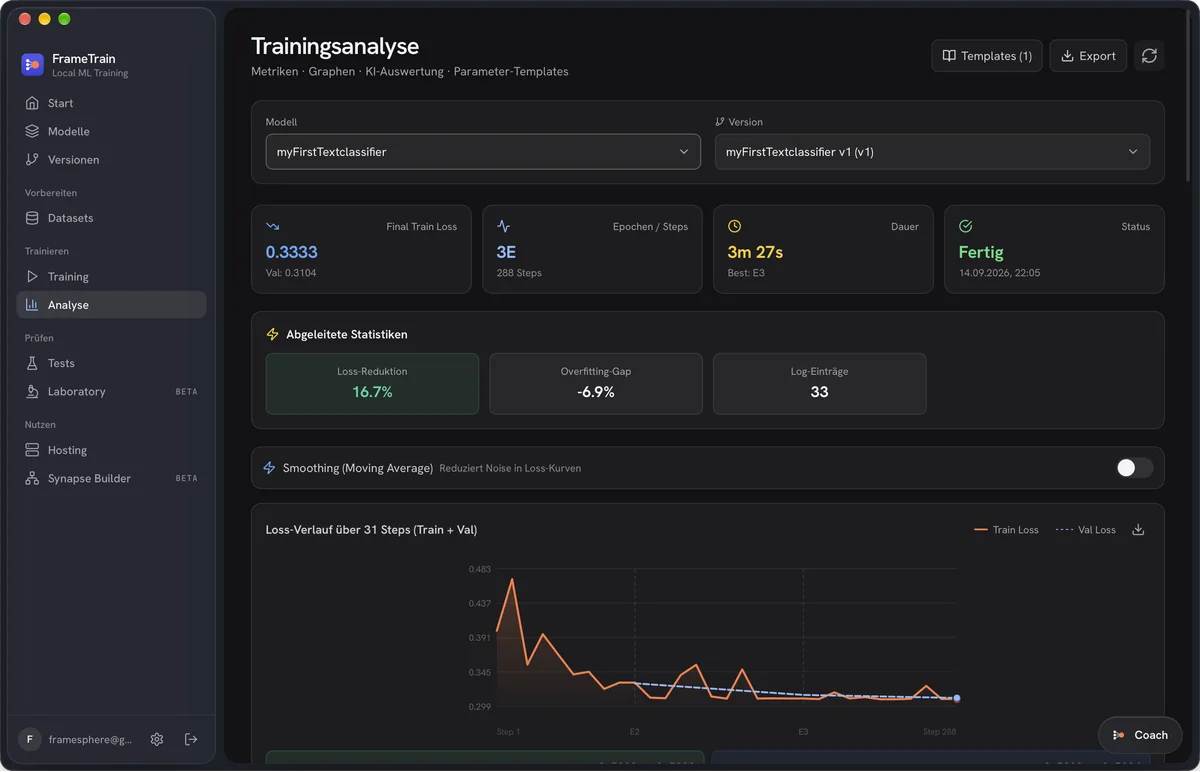
Task: Go to Hosting in the sidebar
Action: point(112,450)
